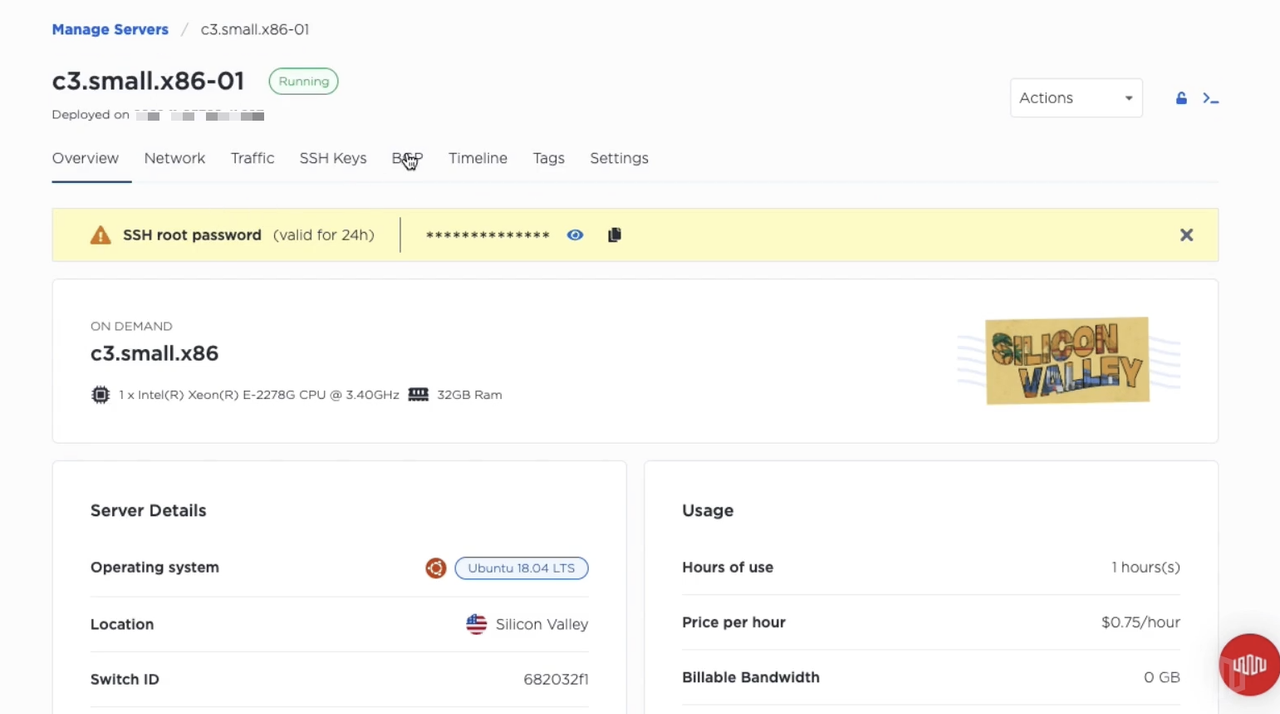Click the (valid for 24h) text
Screen dimensions: 1280x714
(324, 235)
